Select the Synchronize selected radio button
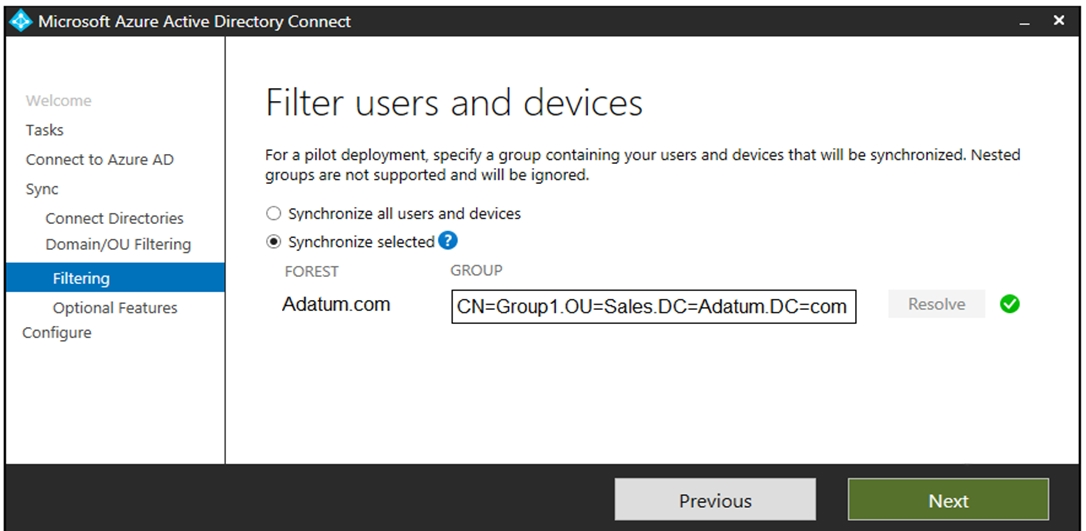This screenshot has width=1086, height=531. pyautogui.click(x=274, y=242)
